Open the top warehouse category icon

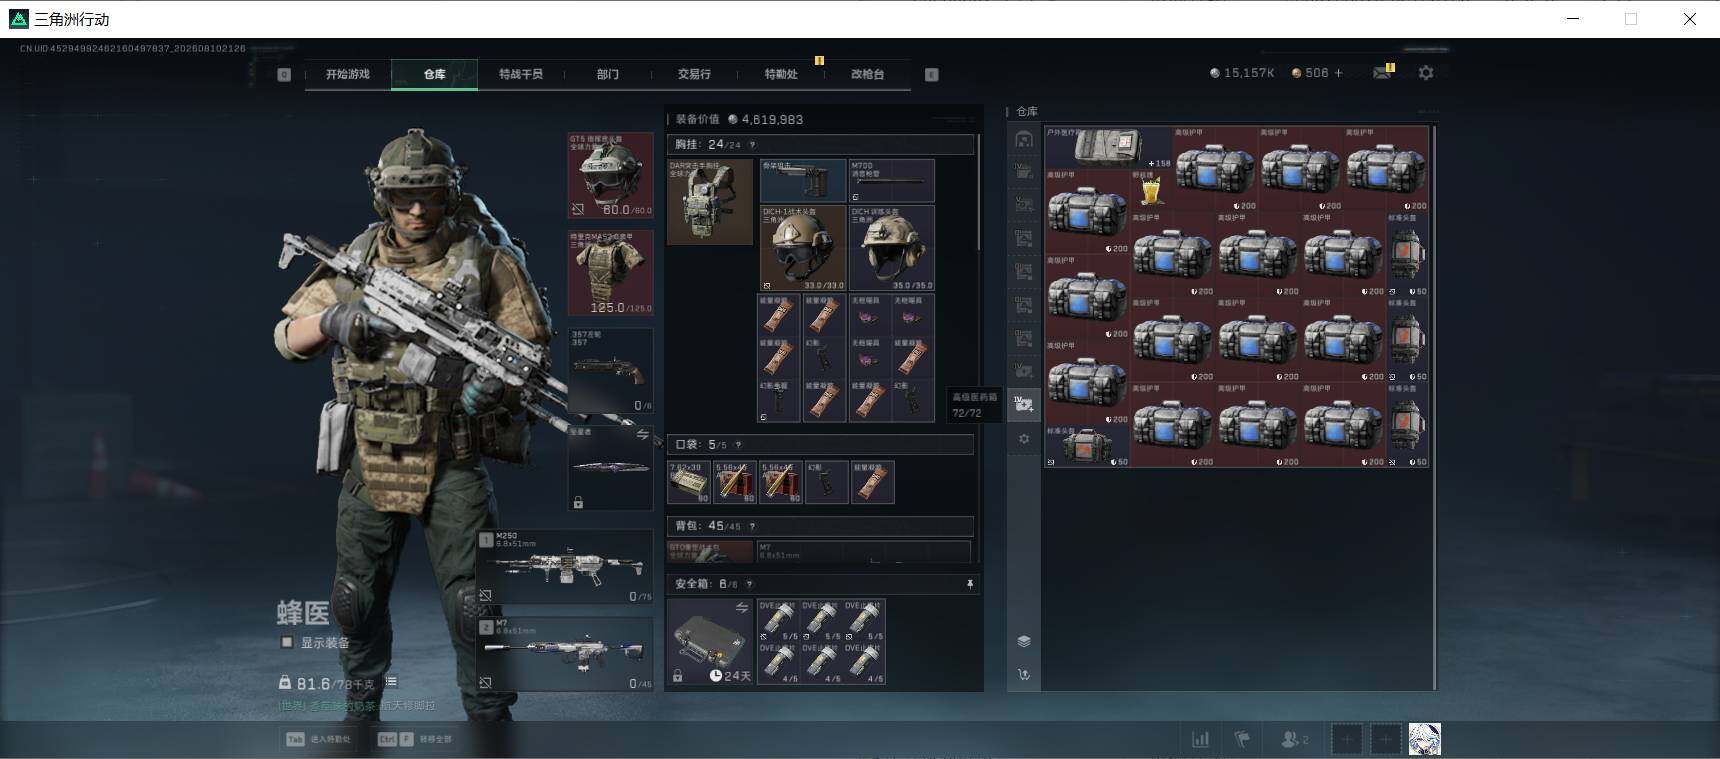click(x=1024, y=139)
